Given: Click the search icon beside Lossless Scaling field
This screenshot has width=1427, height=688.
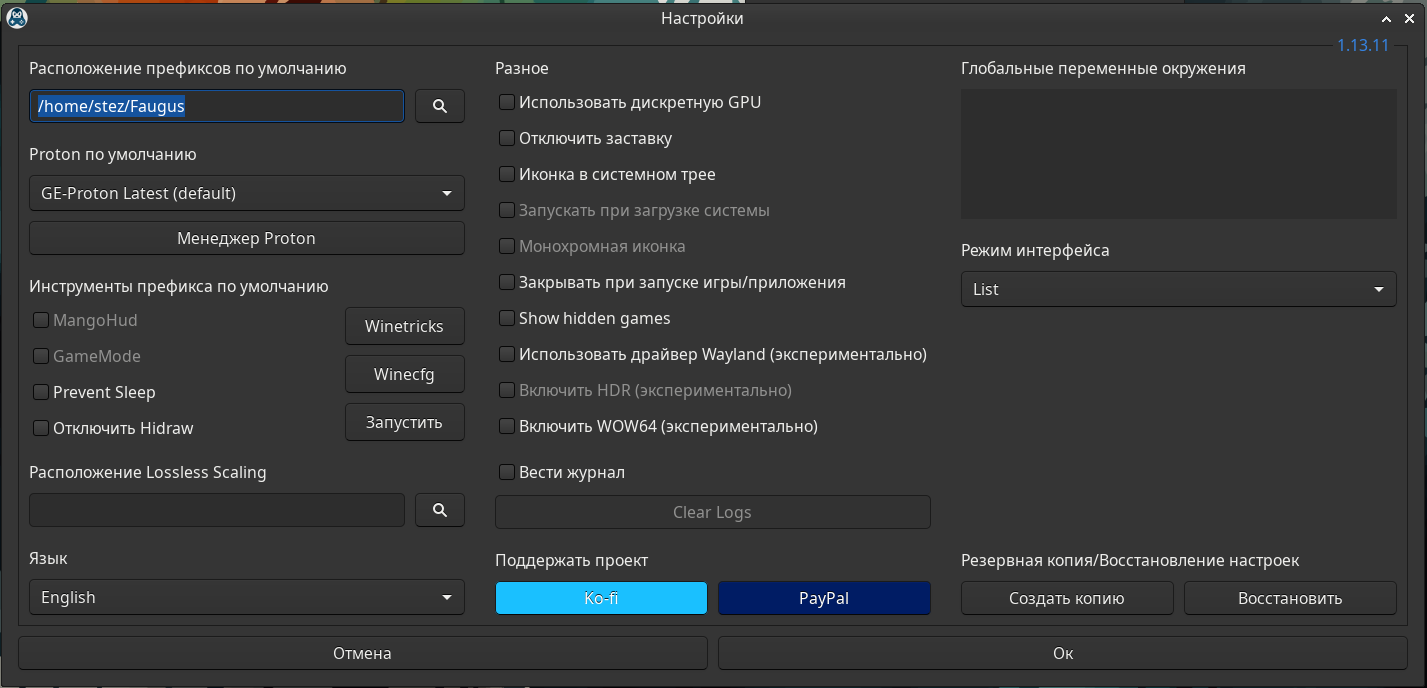Looking at the screenshot, I should [x=440, y=510].
